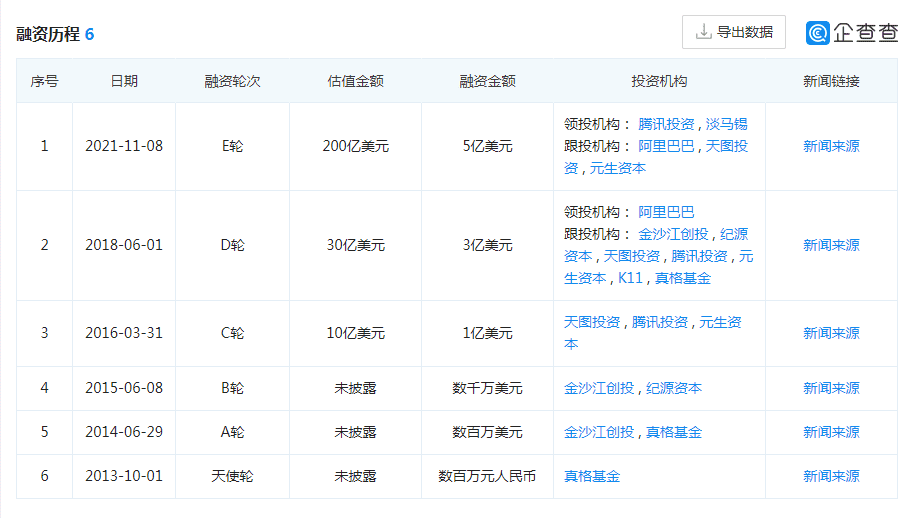The width and height of the screenshot is (908, 518).
Task: Select the 5亿美元 funding amount cell
Action: click(488, 146)
